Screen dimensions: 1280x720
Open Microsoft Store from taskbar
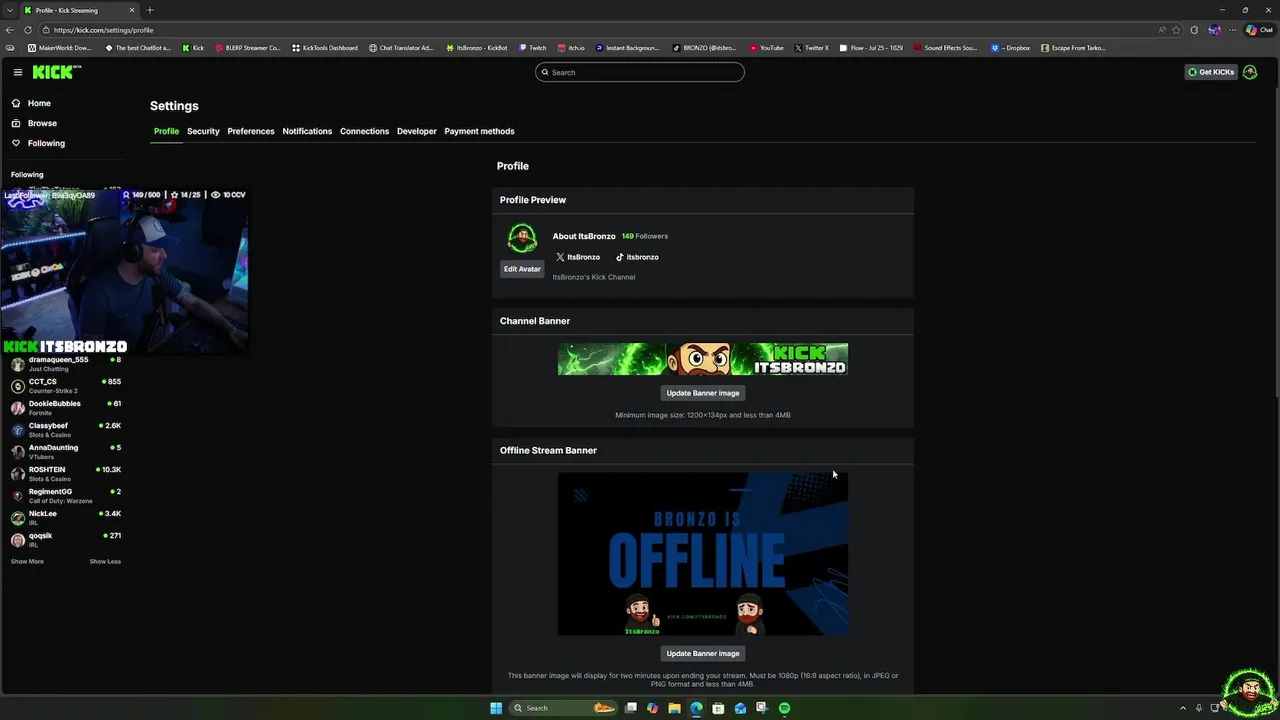718,708
